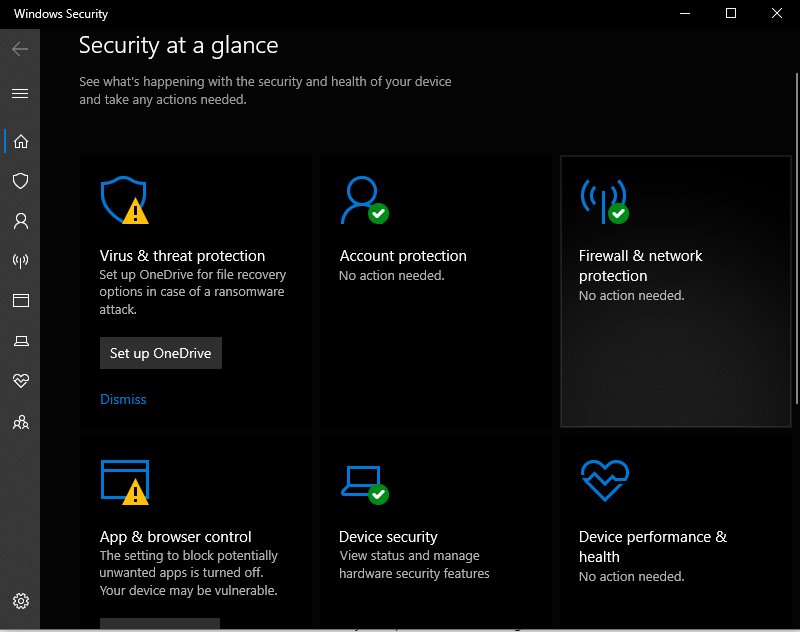The width and height of the screenshot is (800, 632).
Task: Open Account protection person icon in sidebar
Action: click(x=20, y=221)
